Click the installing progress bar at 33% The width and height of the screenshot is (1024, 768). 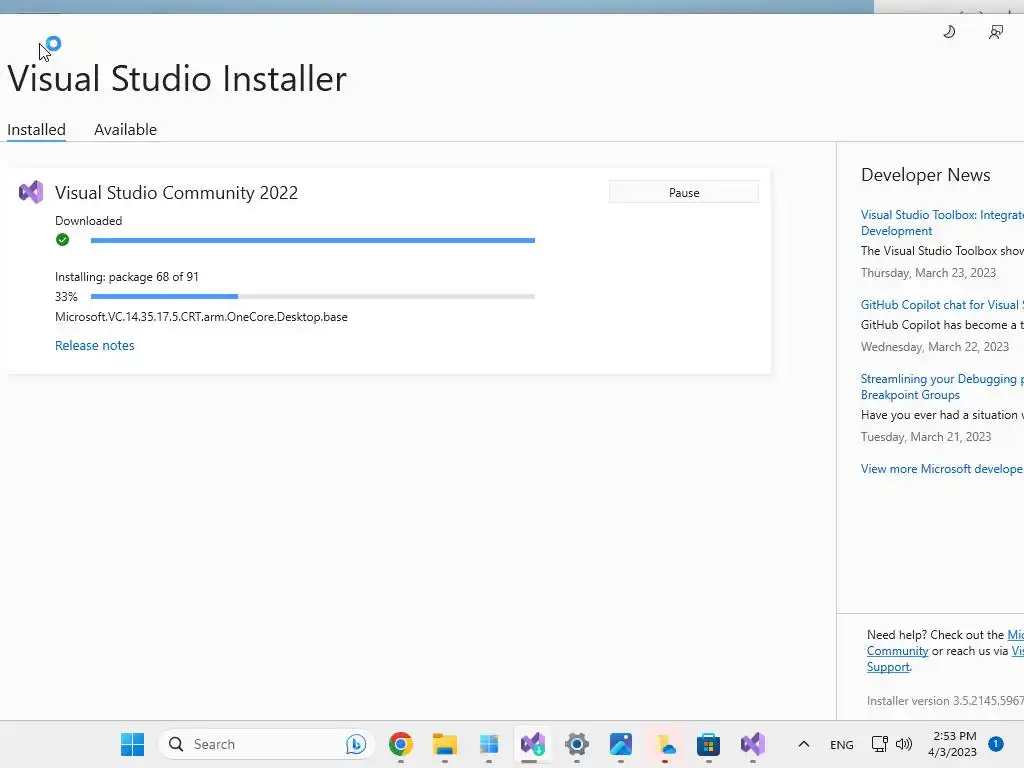coord(313,296)
